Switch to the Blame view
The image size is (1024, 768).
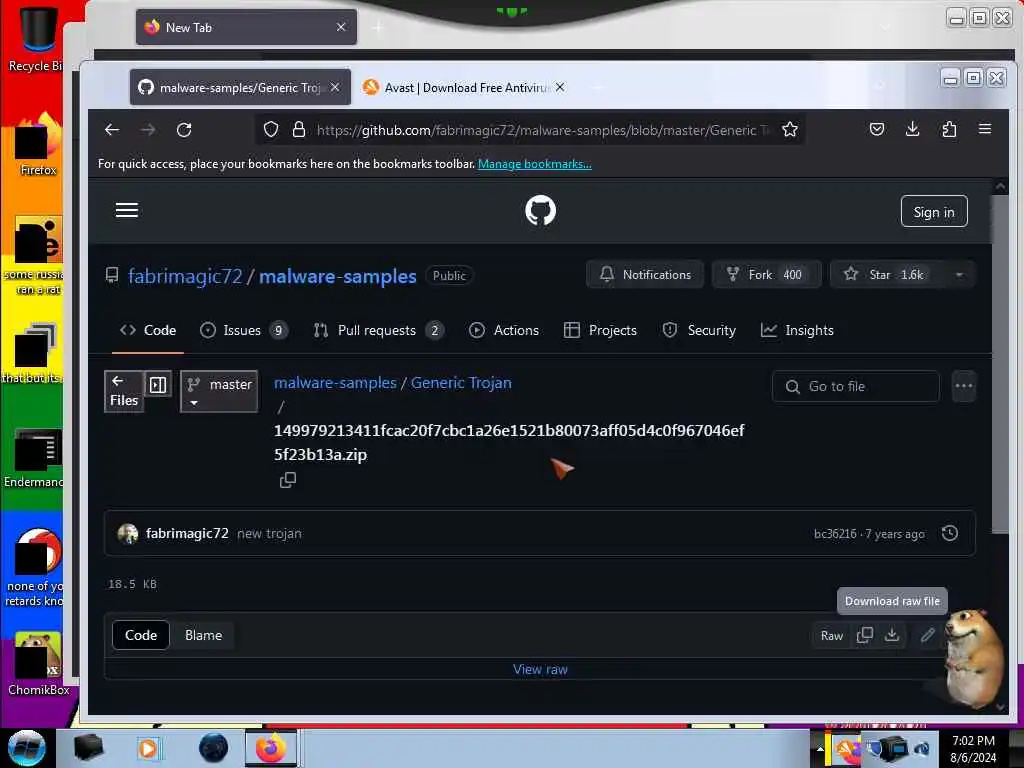203,635
